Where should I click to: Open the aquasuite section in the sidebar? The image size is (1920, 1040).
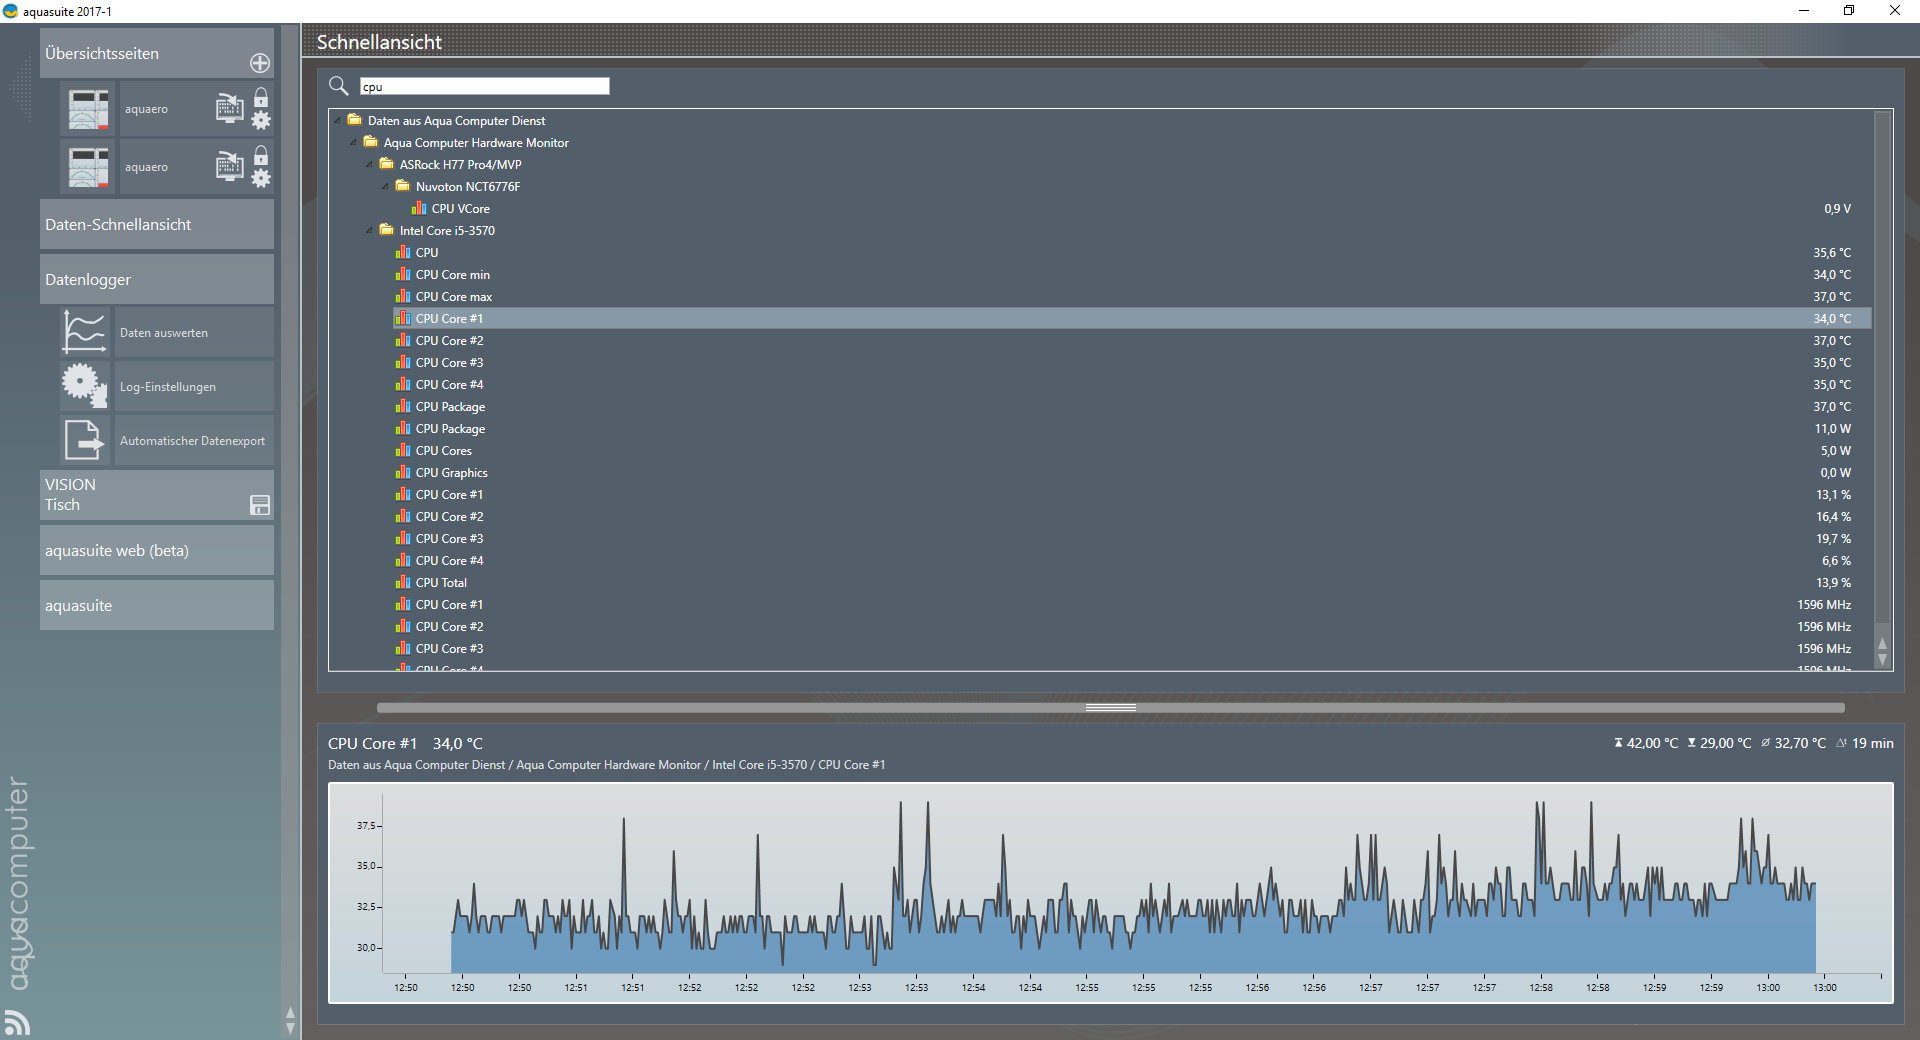(x=157, y=606)
